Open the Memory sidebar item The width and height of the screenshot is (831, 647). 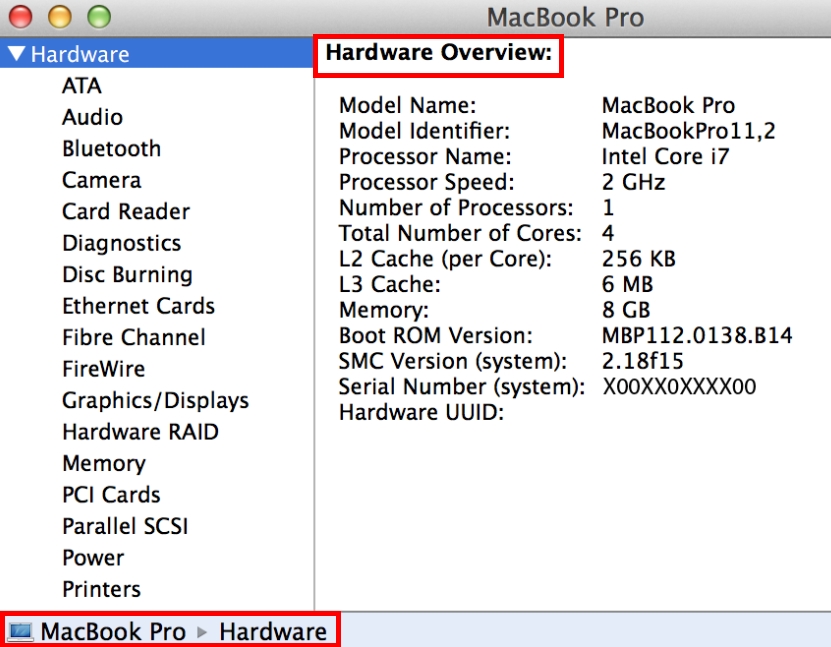pos(103,464)
